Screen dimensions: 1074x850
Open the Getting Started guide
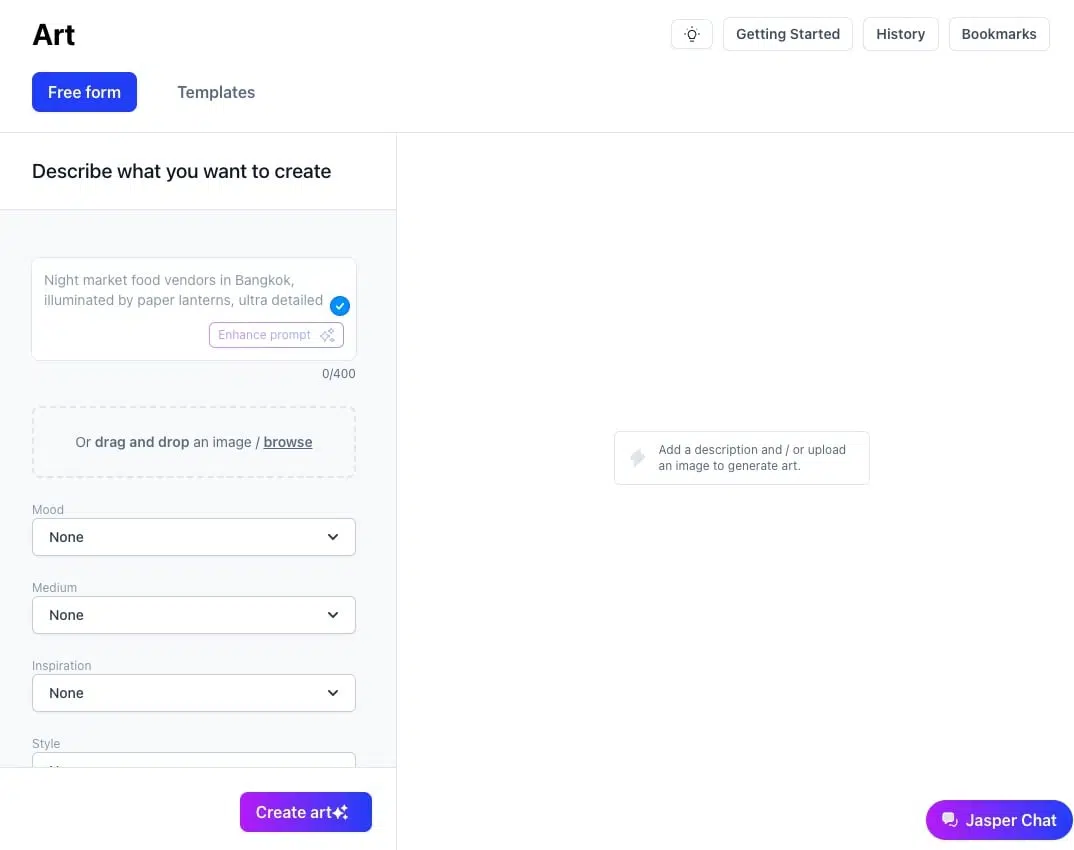click(787, 34)
